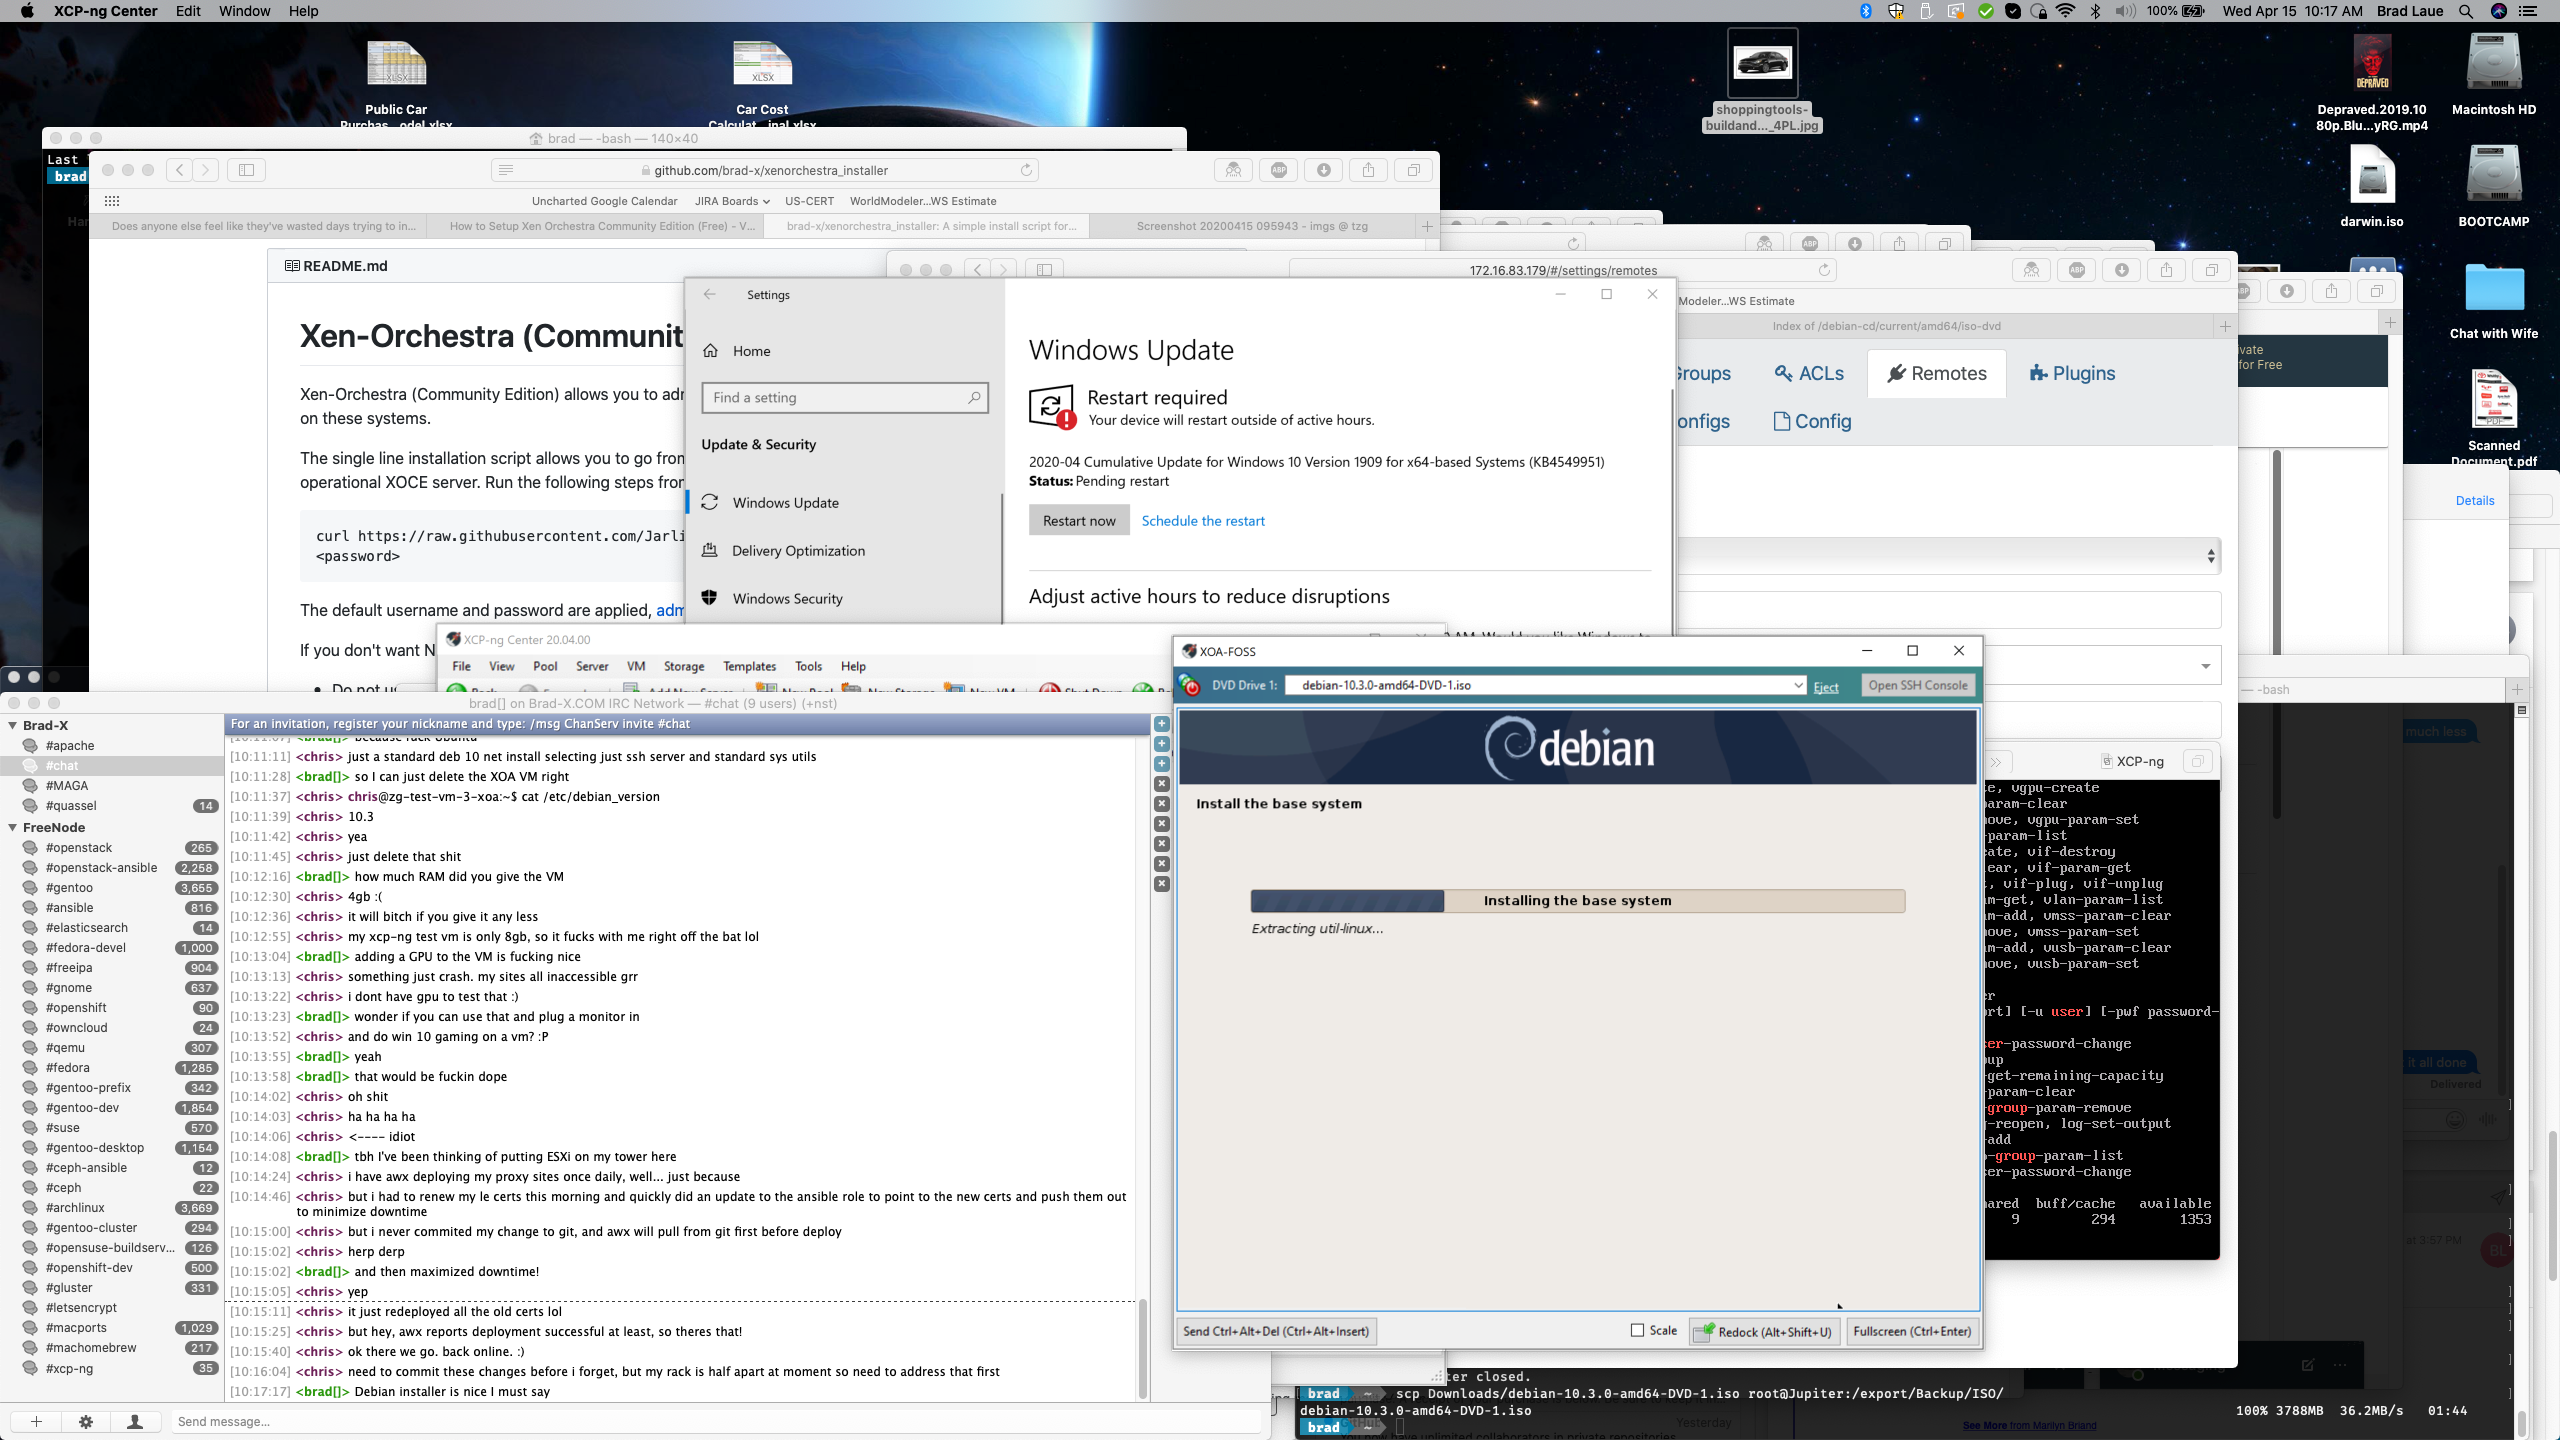Image resolution: width=2560 pixels, height=1440 pixels.
Task: Click the Redock icon button in XOA-FOSS window
Action: coord(1765,1331)
